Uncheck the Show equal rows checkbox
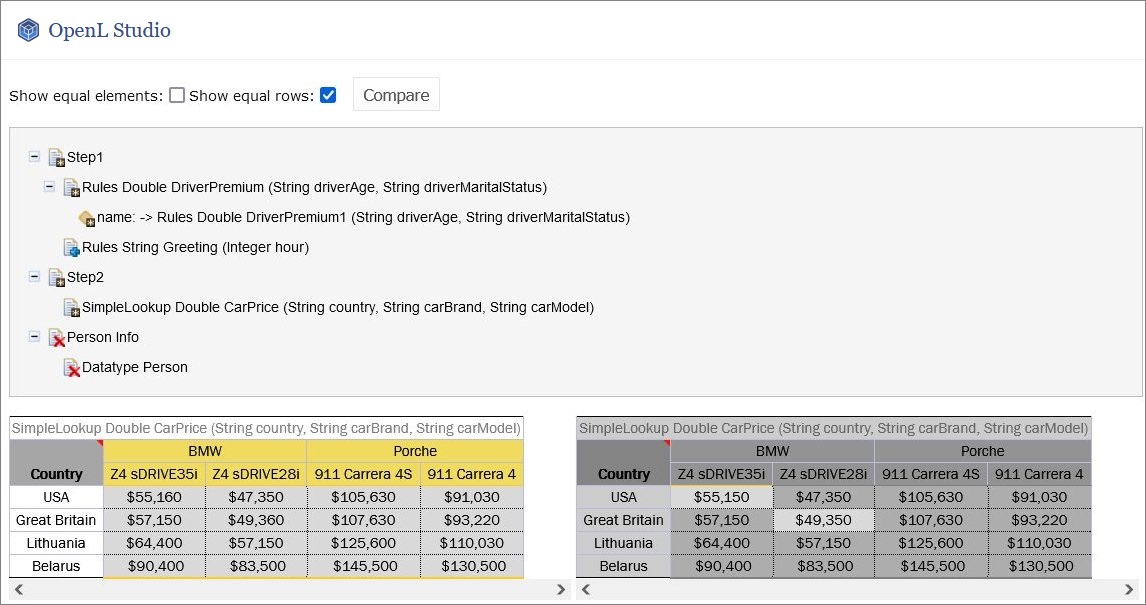Viewport: 1146px width, 605px height. 328,96
